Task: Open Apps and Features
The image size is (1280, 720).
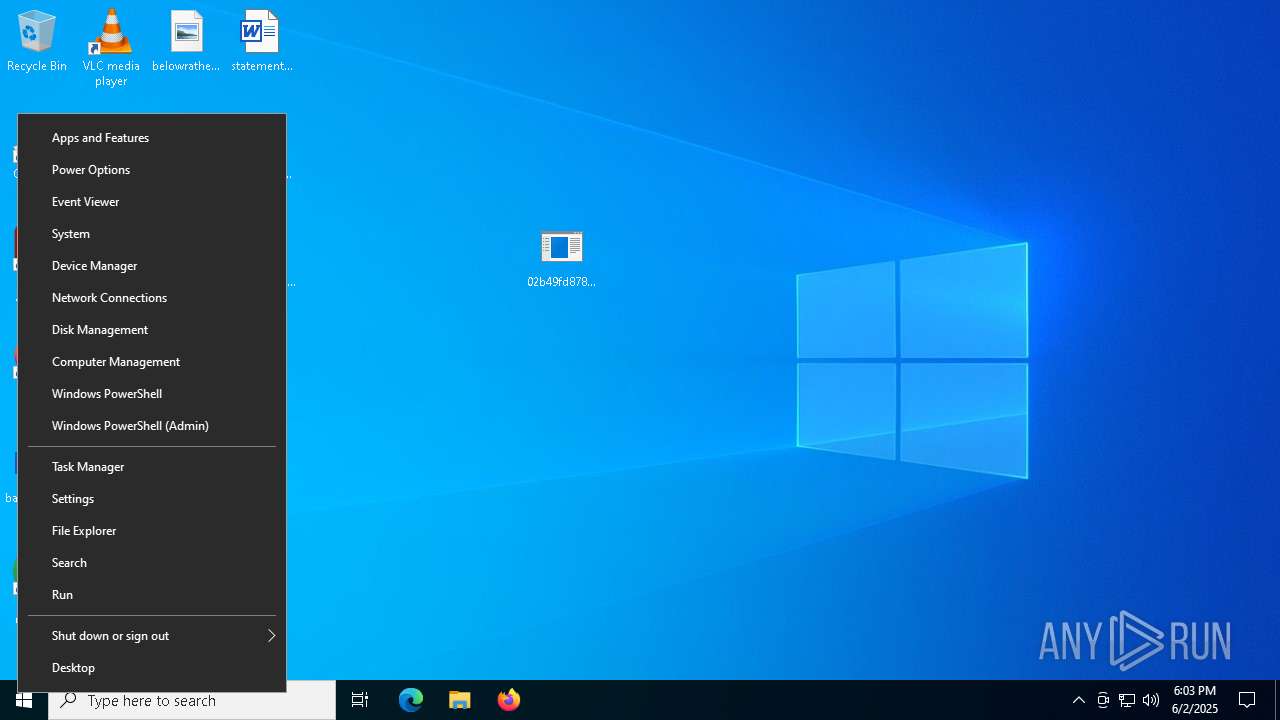Action: (x=152, y=138)
